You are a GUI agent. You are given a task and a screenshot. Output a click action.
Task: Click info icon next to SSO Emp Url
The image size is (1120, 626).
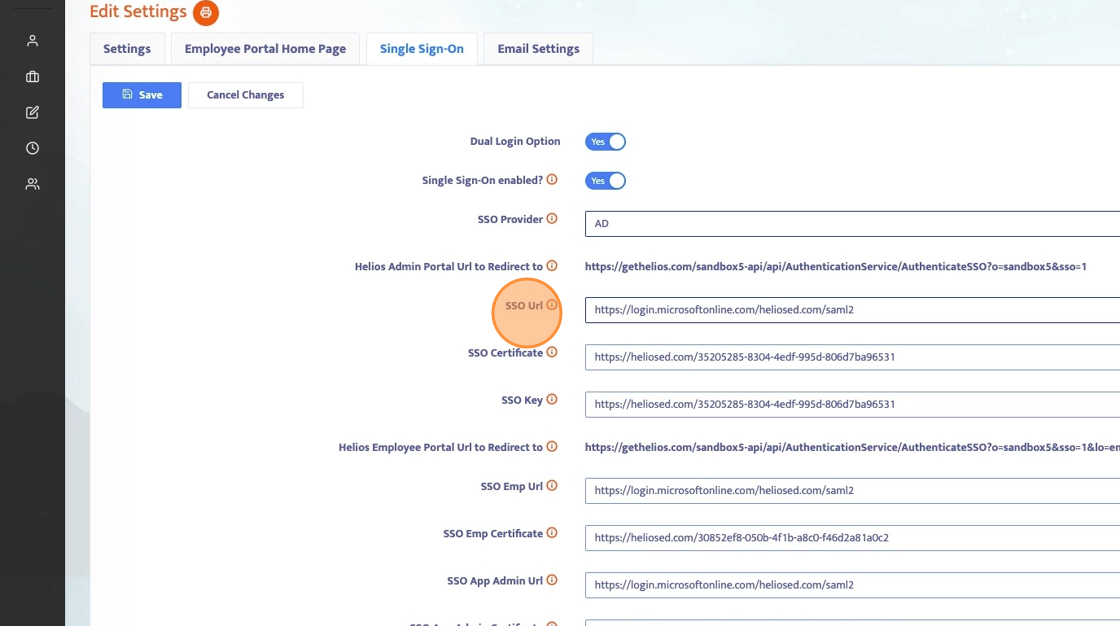(x=552, y=486)
